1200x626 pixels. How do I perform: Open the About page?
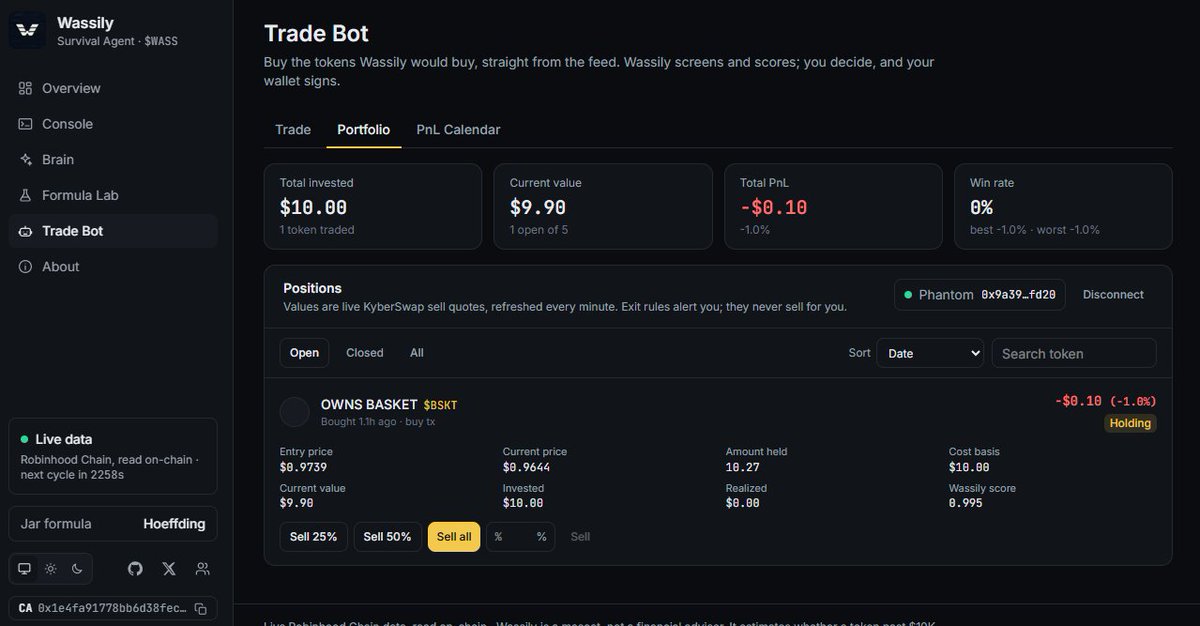coord(113,267)
